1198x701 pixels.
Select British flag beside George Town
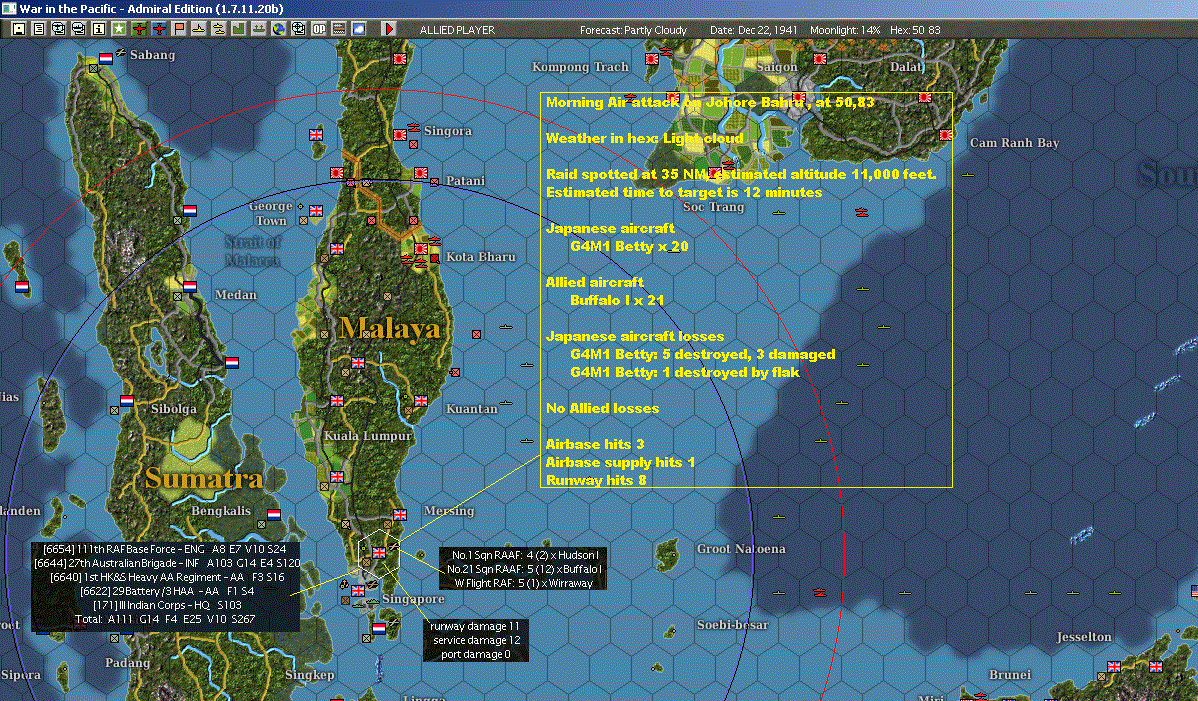(x=316, y=211)
